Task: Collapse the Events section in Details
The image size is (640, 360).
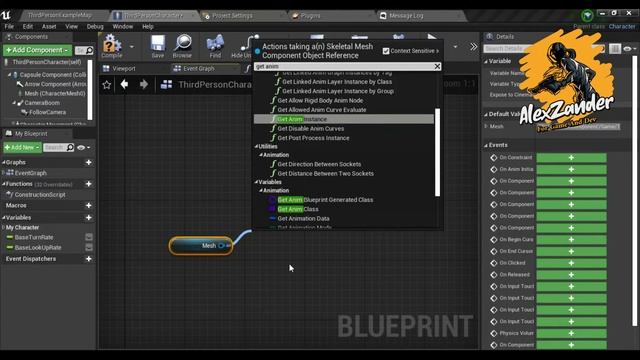Action: [x=486, y=145]
